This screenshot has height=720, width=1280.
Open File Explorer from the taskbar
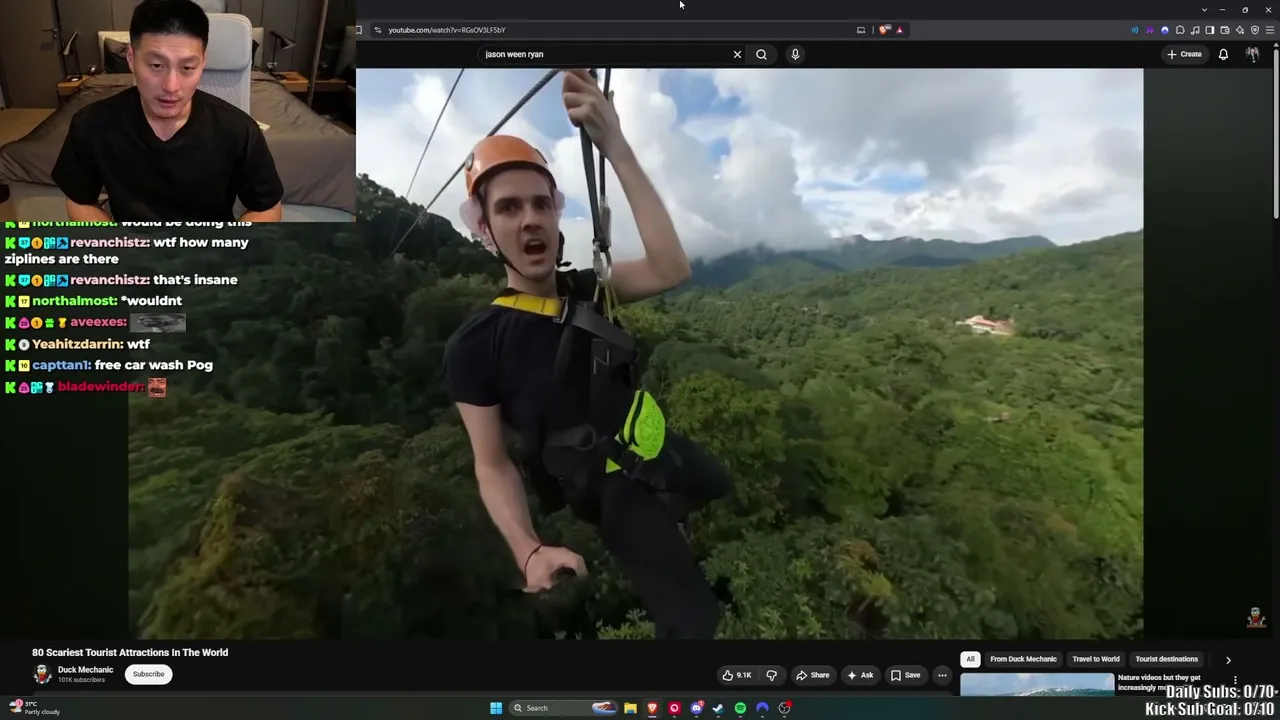point(630,708)
